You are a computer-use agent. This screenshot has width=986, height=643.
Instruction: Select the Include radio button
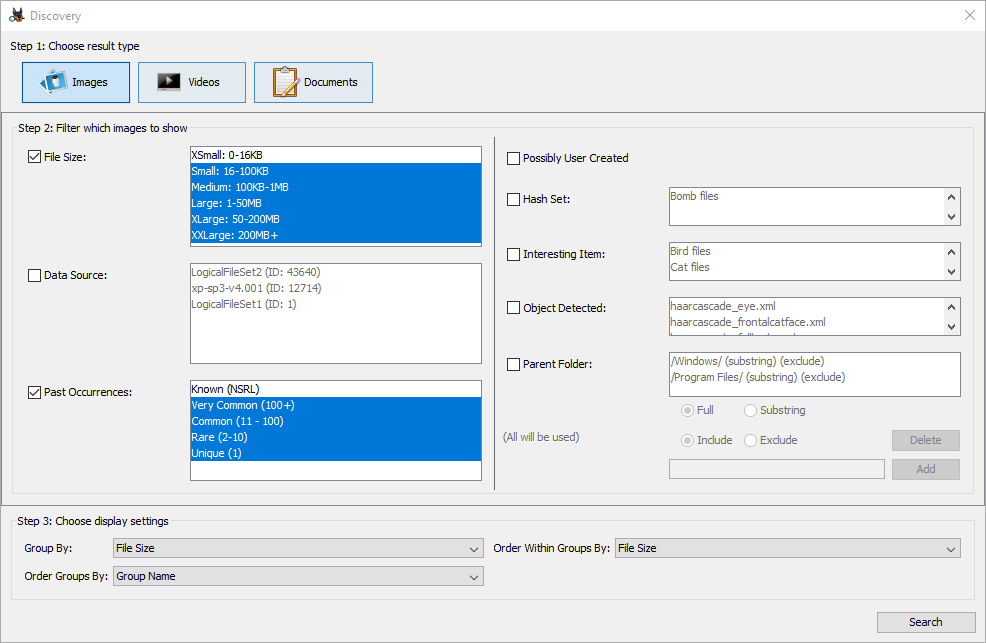[x=687, y=441]
